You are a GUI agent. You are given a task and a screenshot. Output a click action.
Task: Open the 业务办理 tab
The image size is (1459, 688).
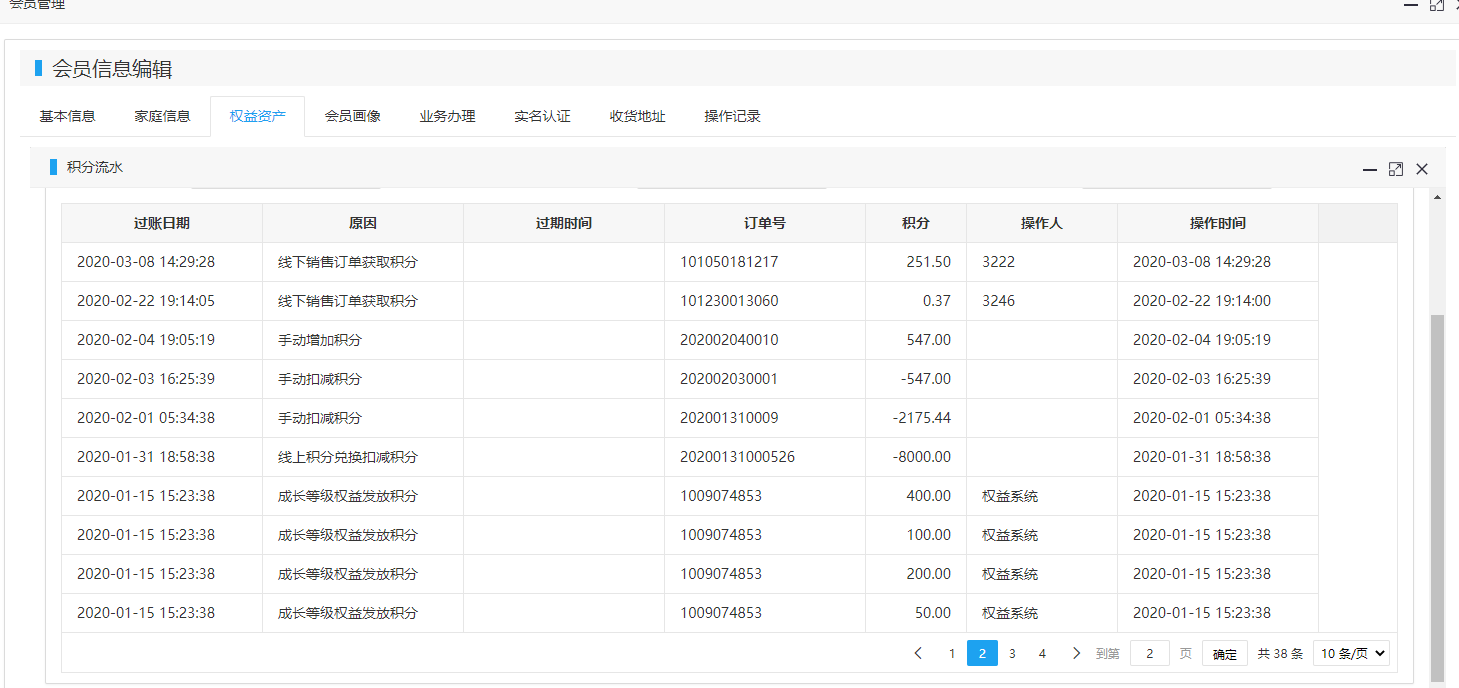click(447, 116)
